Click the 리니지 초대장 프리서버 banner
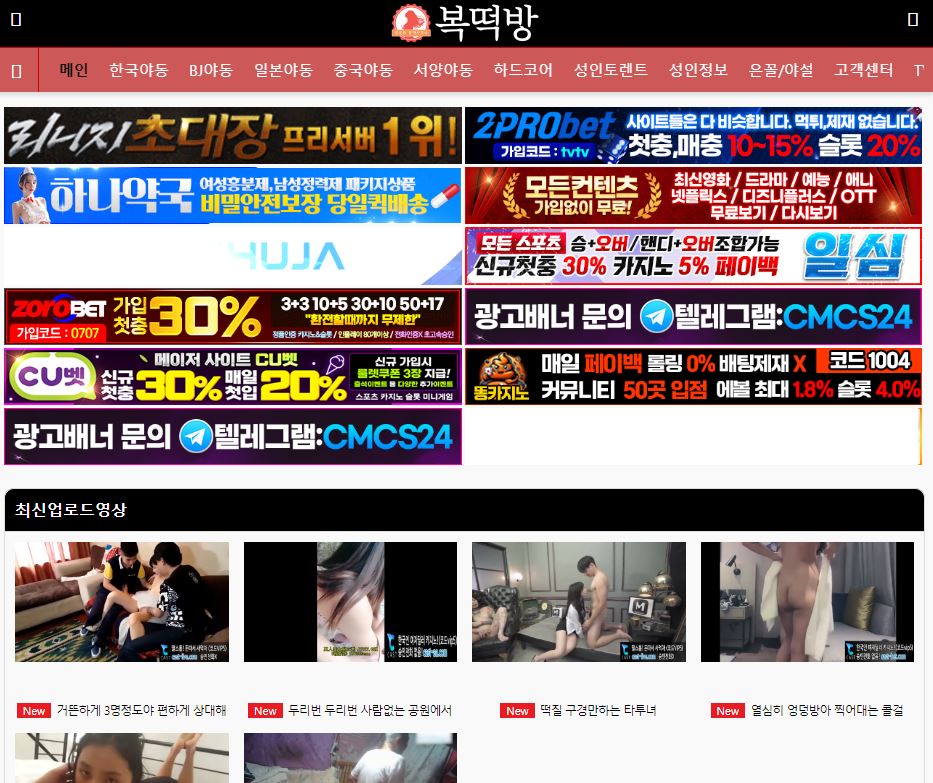 (x=233, y=136)
